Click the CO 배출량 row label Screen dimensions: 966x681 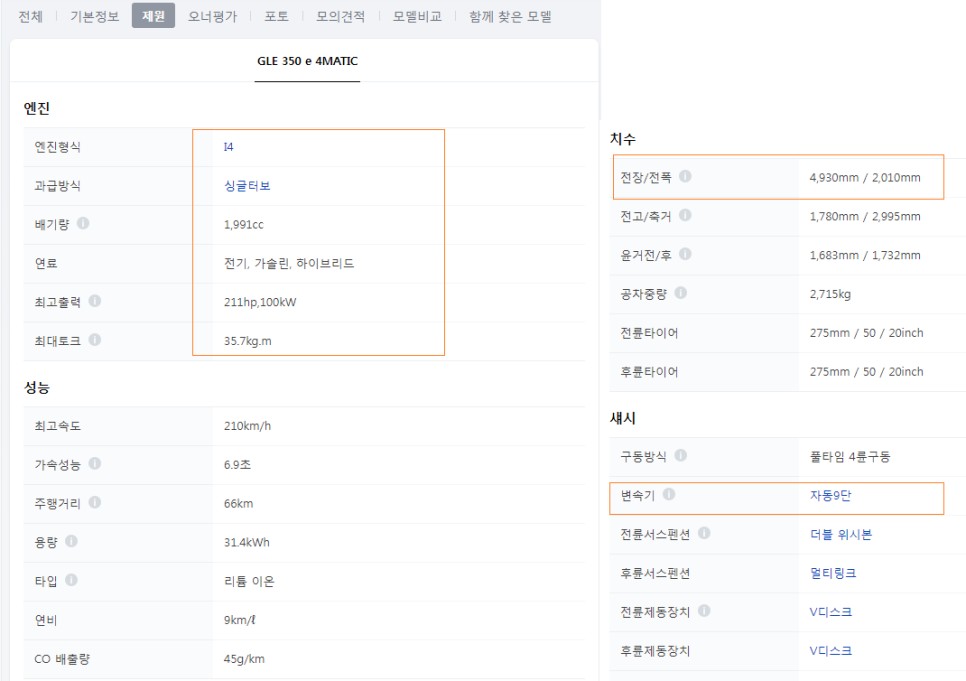62,659
